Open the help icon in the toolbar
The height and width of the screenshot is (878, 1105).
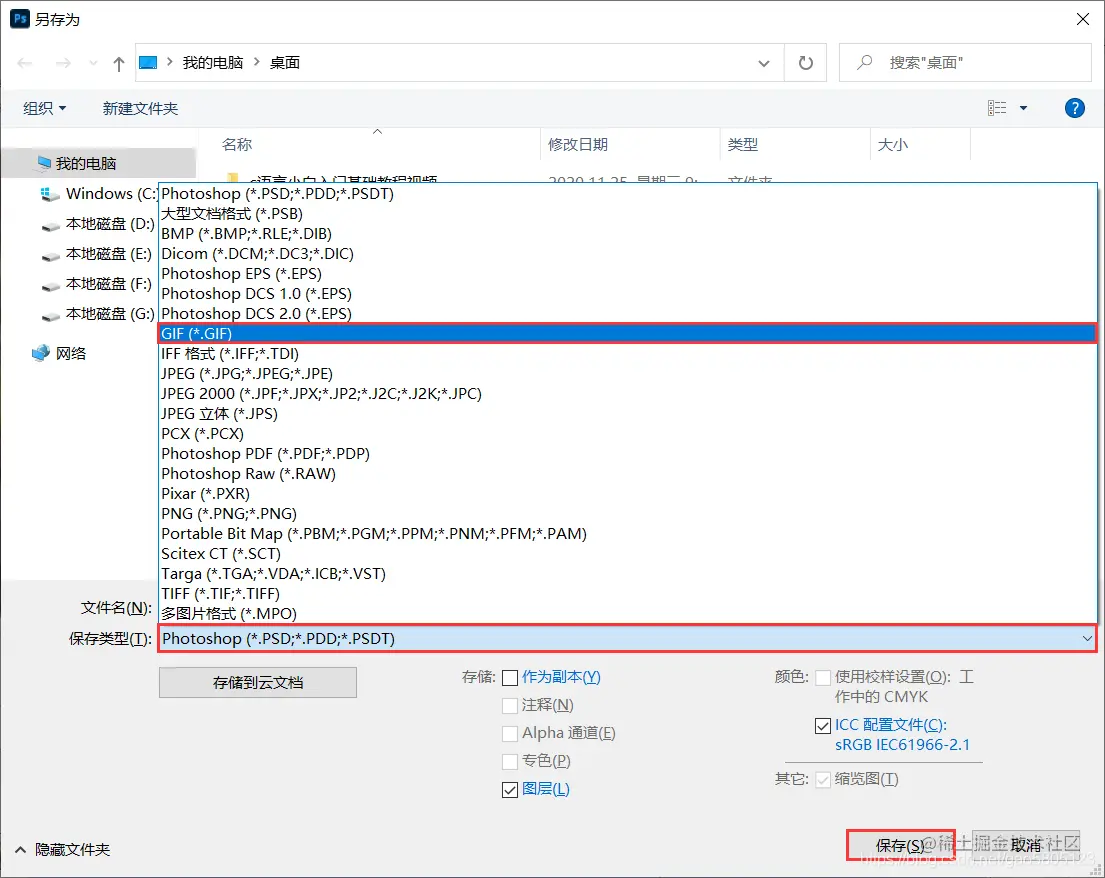click(1074, 107)
